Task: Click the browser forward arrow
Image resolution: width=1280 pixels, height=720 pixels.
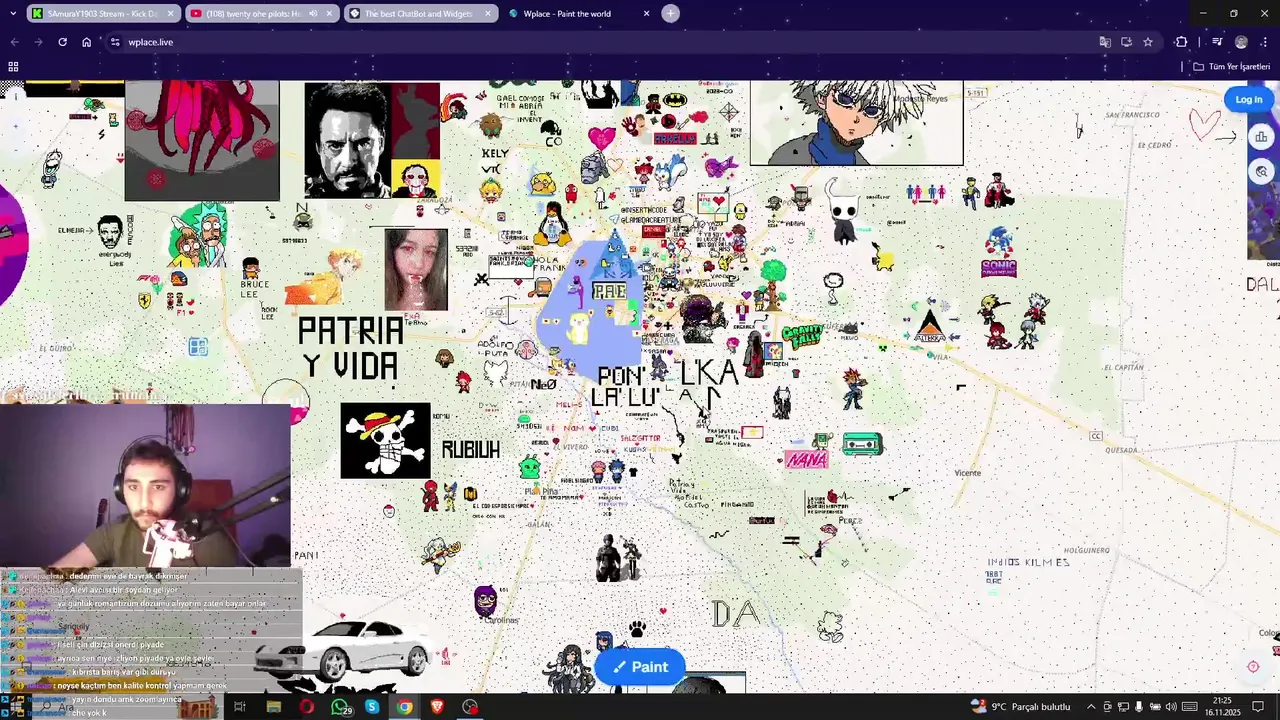Action: (38, 42)
